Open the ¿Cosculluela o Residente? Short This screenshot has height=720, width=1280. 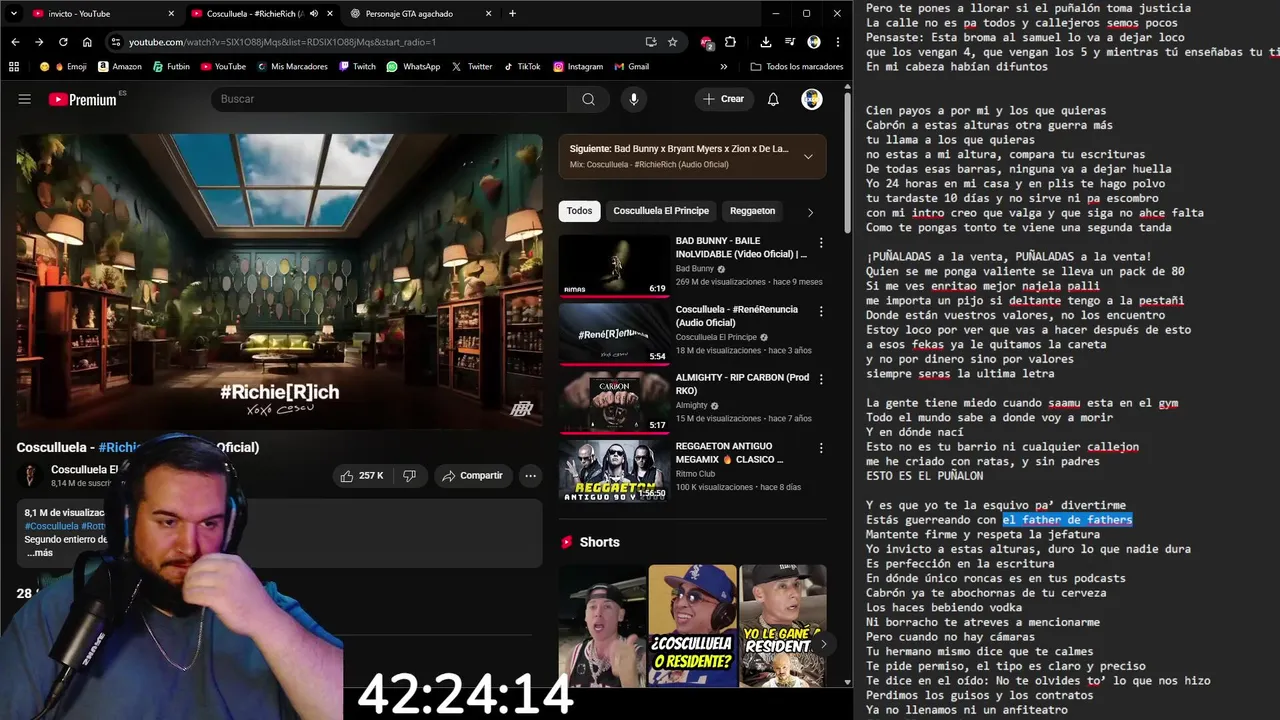tap(692, 626)
